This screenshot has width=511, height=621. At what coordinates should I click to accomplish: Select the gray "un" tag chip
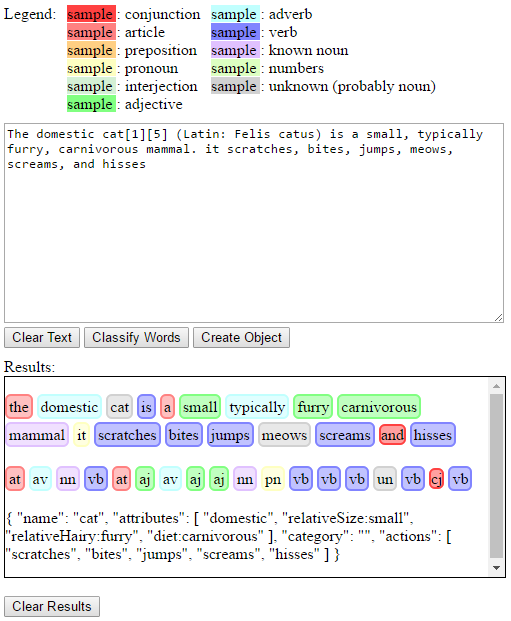coord(385,479)
